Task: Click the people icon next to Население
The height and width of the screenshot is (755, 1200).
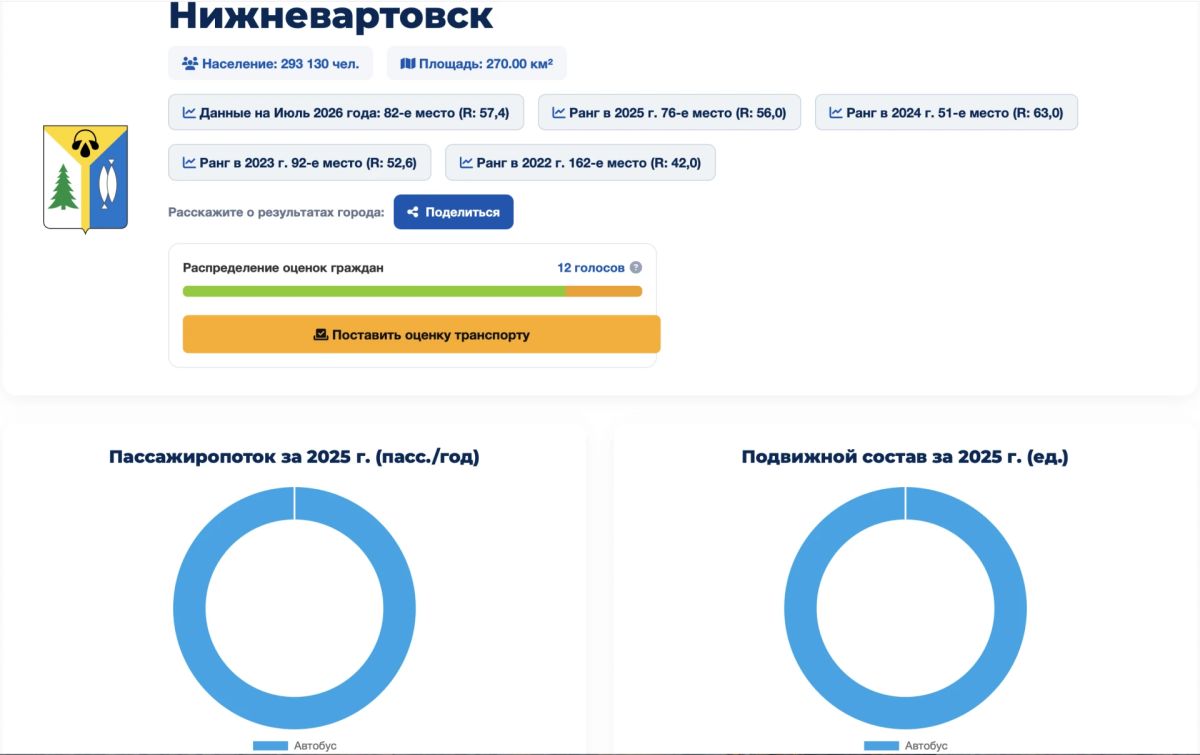Action: [x=190, y=63]
